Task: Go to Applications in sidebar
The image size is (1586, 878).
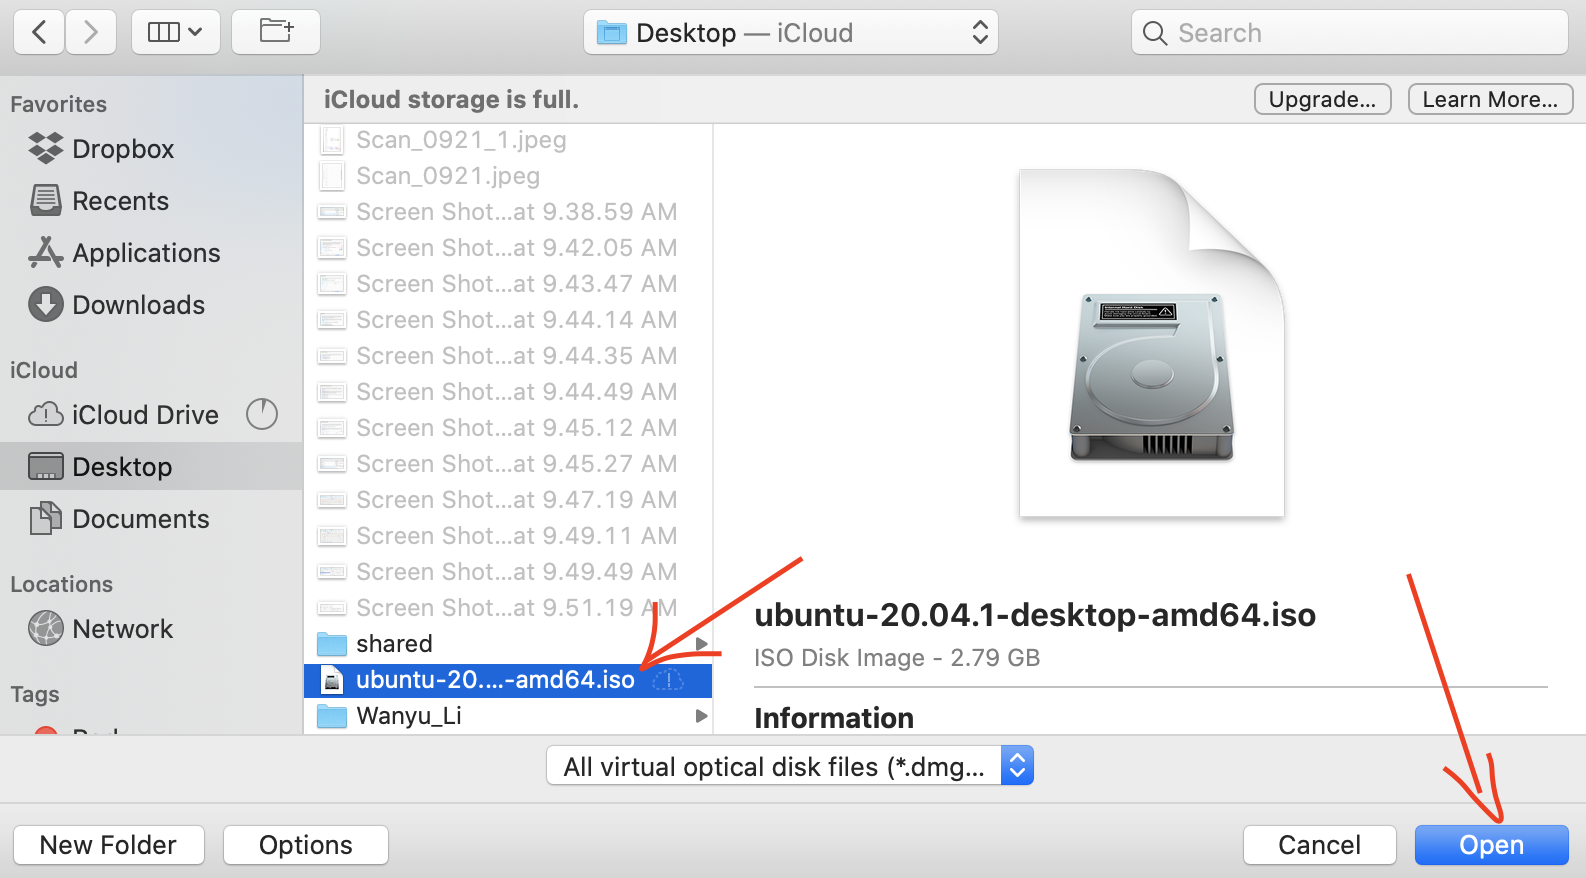Action: coord(145,253)
